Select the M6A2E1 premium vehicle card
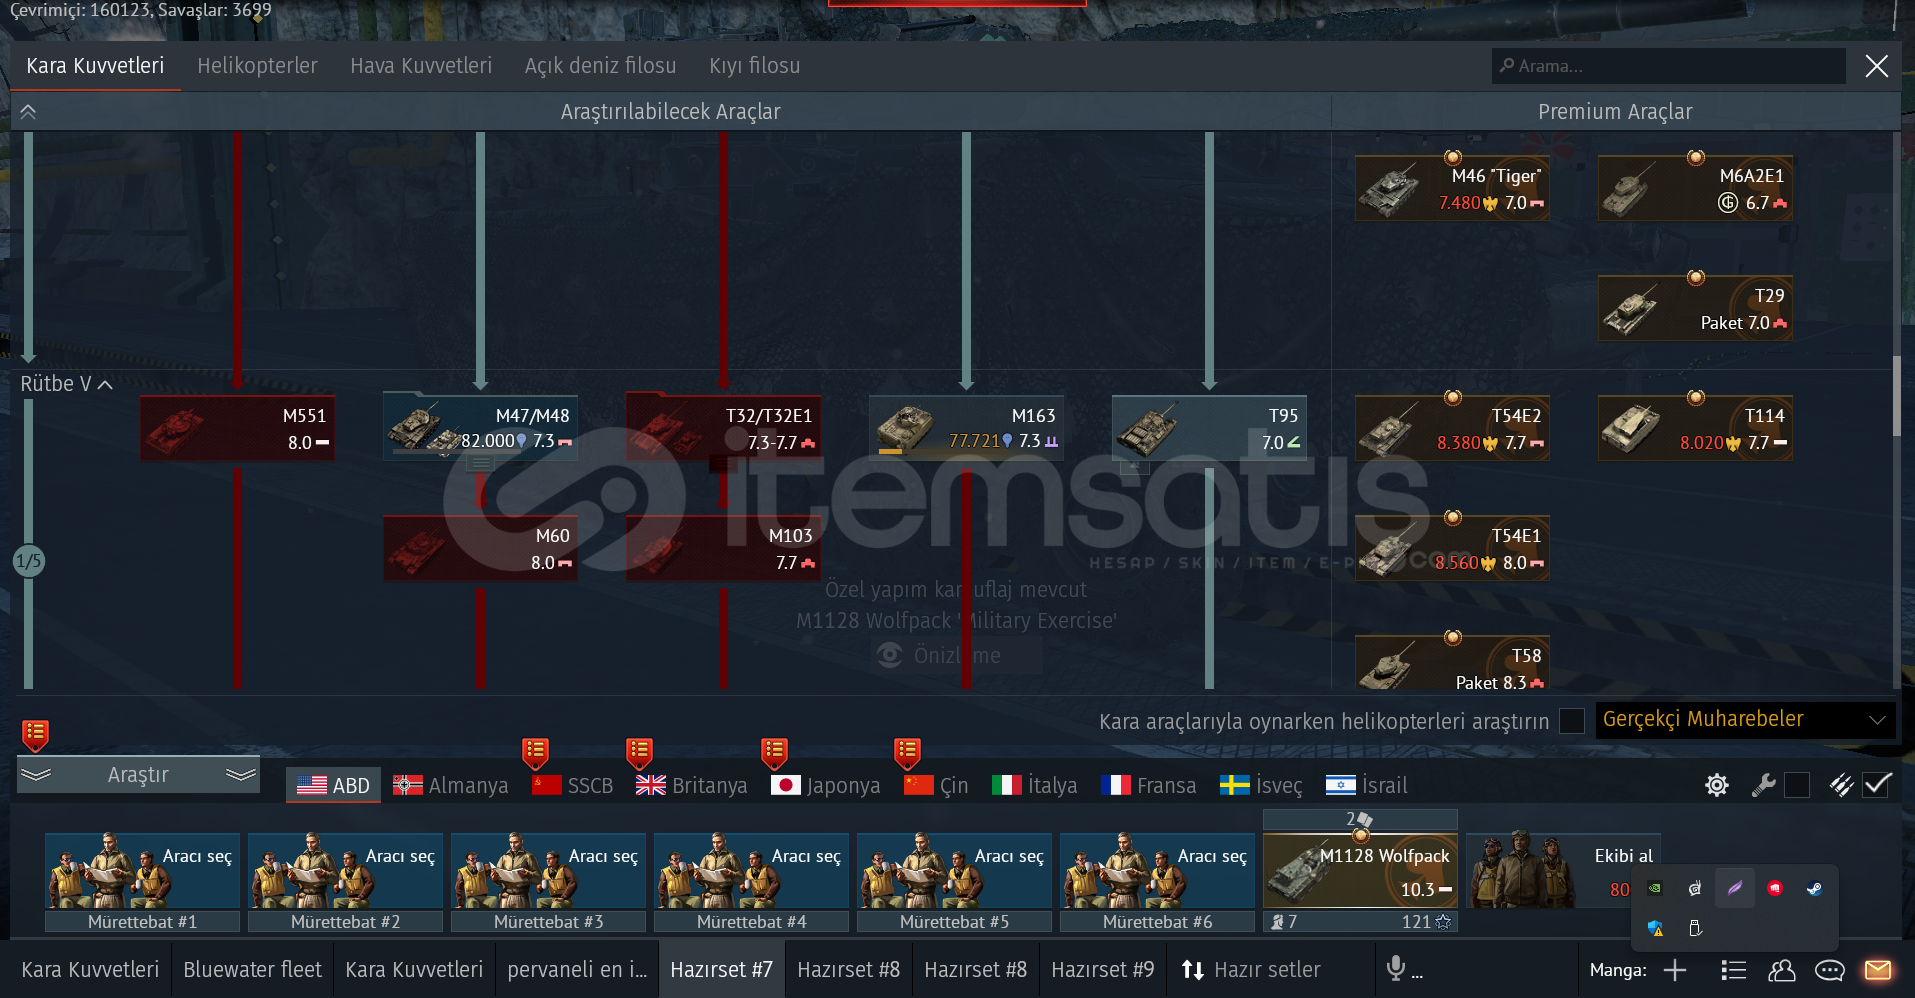Viewport: 1915px width, 998px height. click(1695, 188)
